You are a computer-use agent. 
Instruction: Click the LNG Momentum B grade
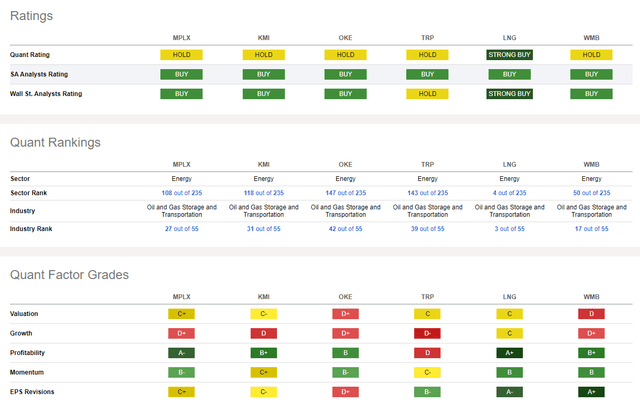tap(509, 372)
